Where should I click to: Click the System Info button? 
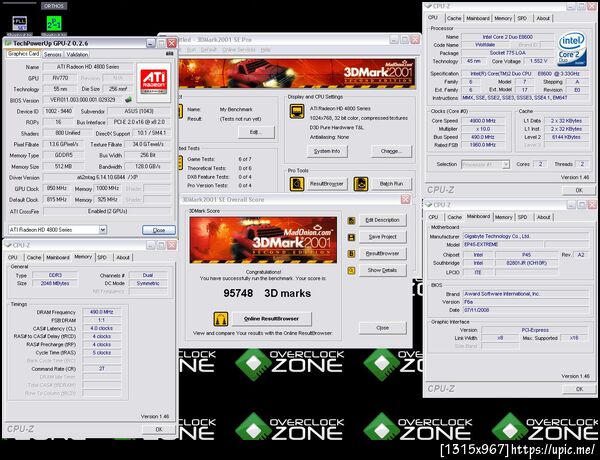pyautogui.click(x=327, y=151)
